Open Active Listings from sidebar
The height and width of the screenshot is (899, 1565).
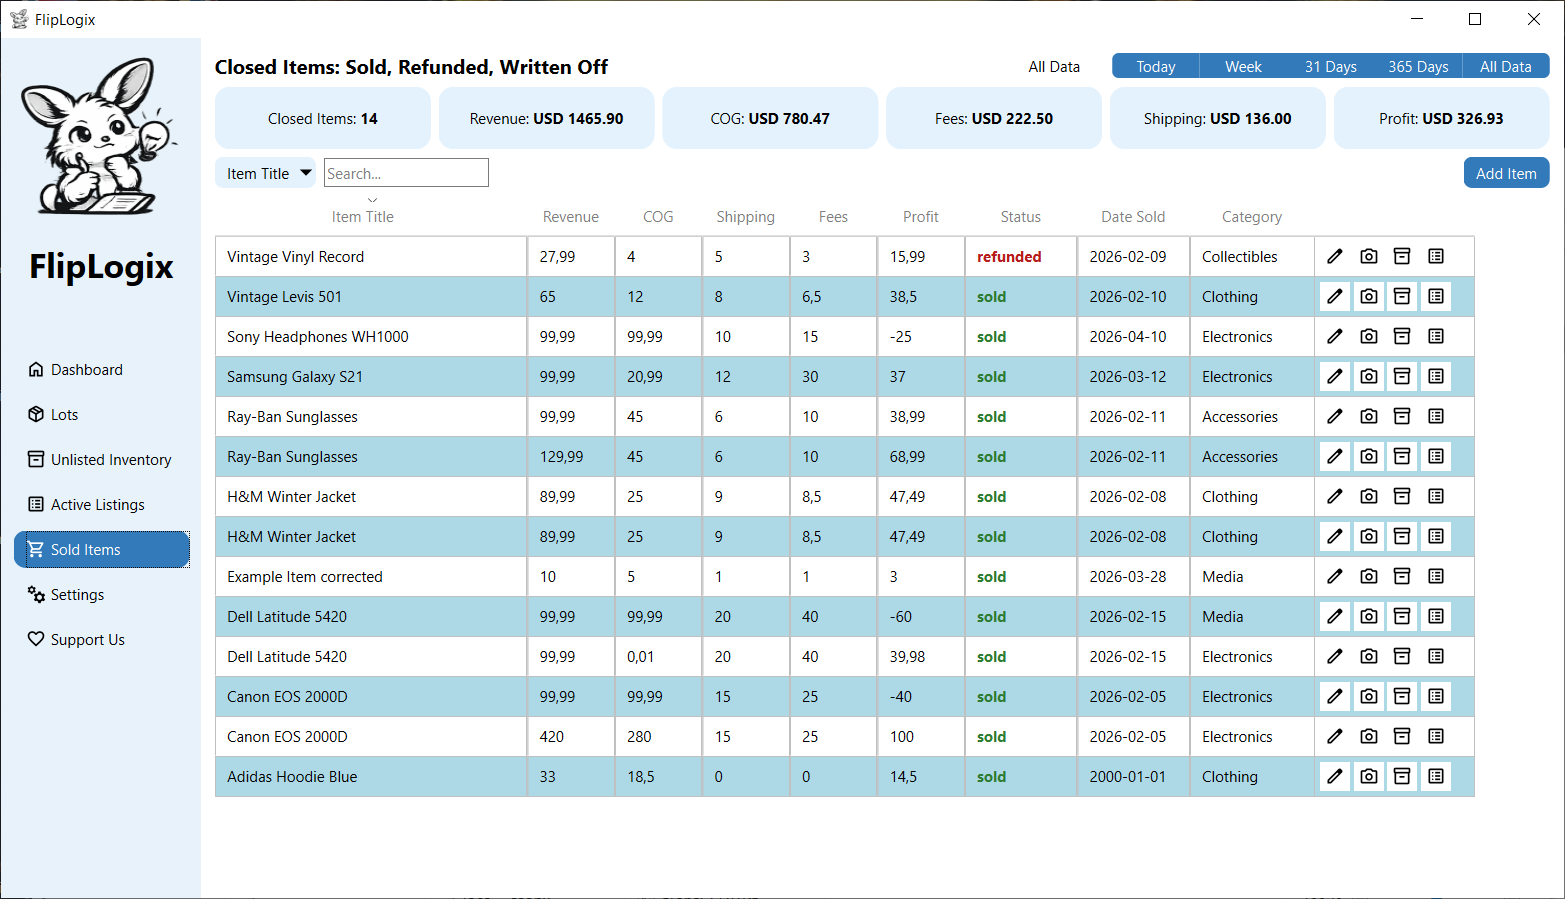(97, 505)
